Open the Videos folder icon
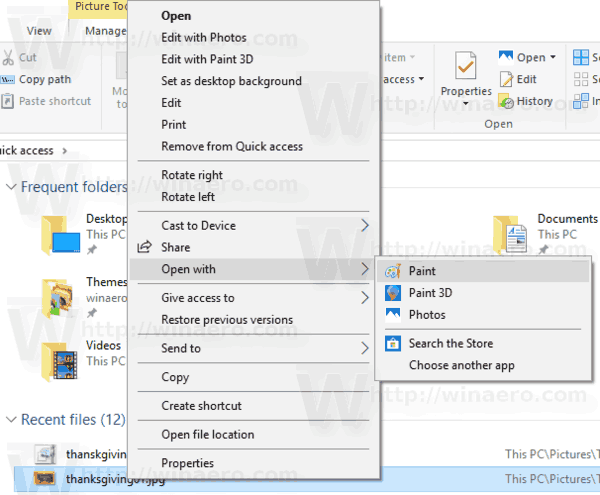The width and height of the screenshot is (600, 495). coord(60,361)
